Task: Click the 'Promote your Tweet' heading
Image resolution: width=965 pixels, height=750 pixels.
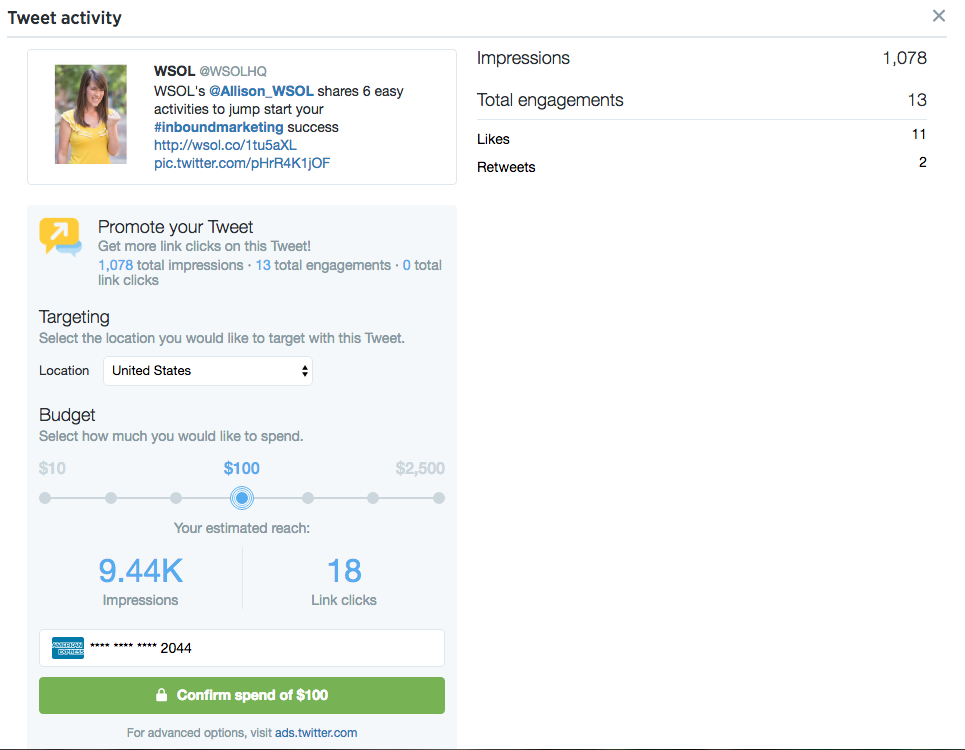Action: click(175, 227)
